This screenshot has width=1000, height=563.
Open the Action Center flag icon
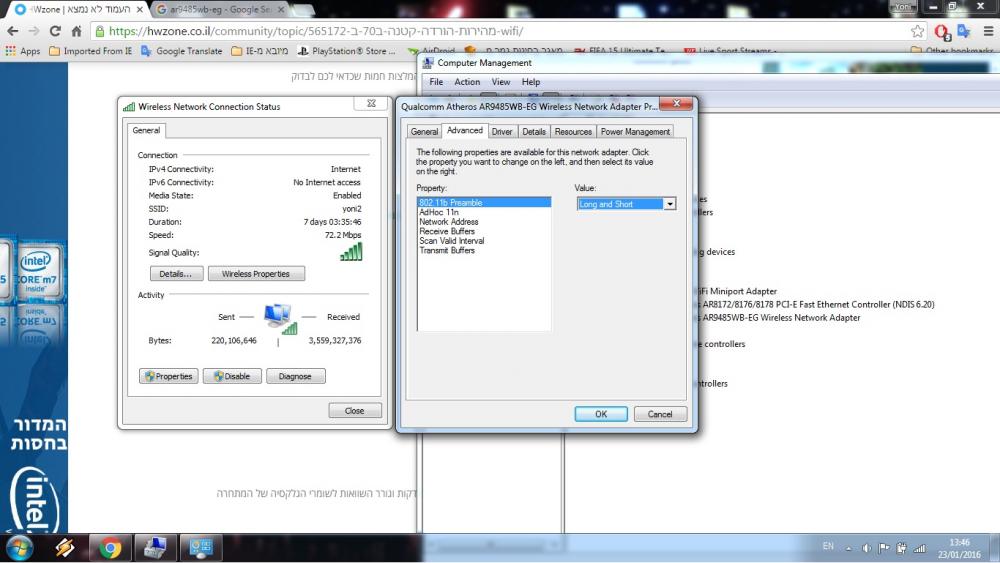coord(884,548)
